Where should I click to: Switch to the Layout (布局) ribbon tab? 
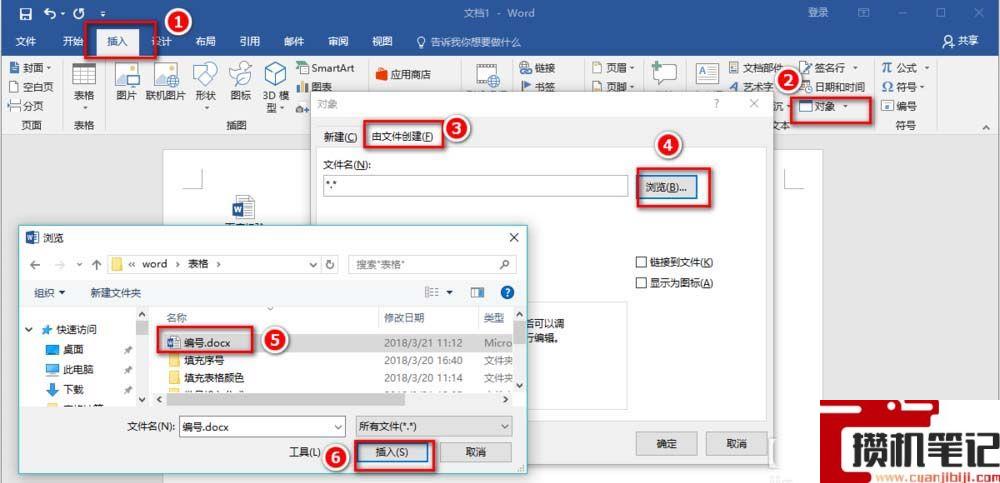point(205,41)
